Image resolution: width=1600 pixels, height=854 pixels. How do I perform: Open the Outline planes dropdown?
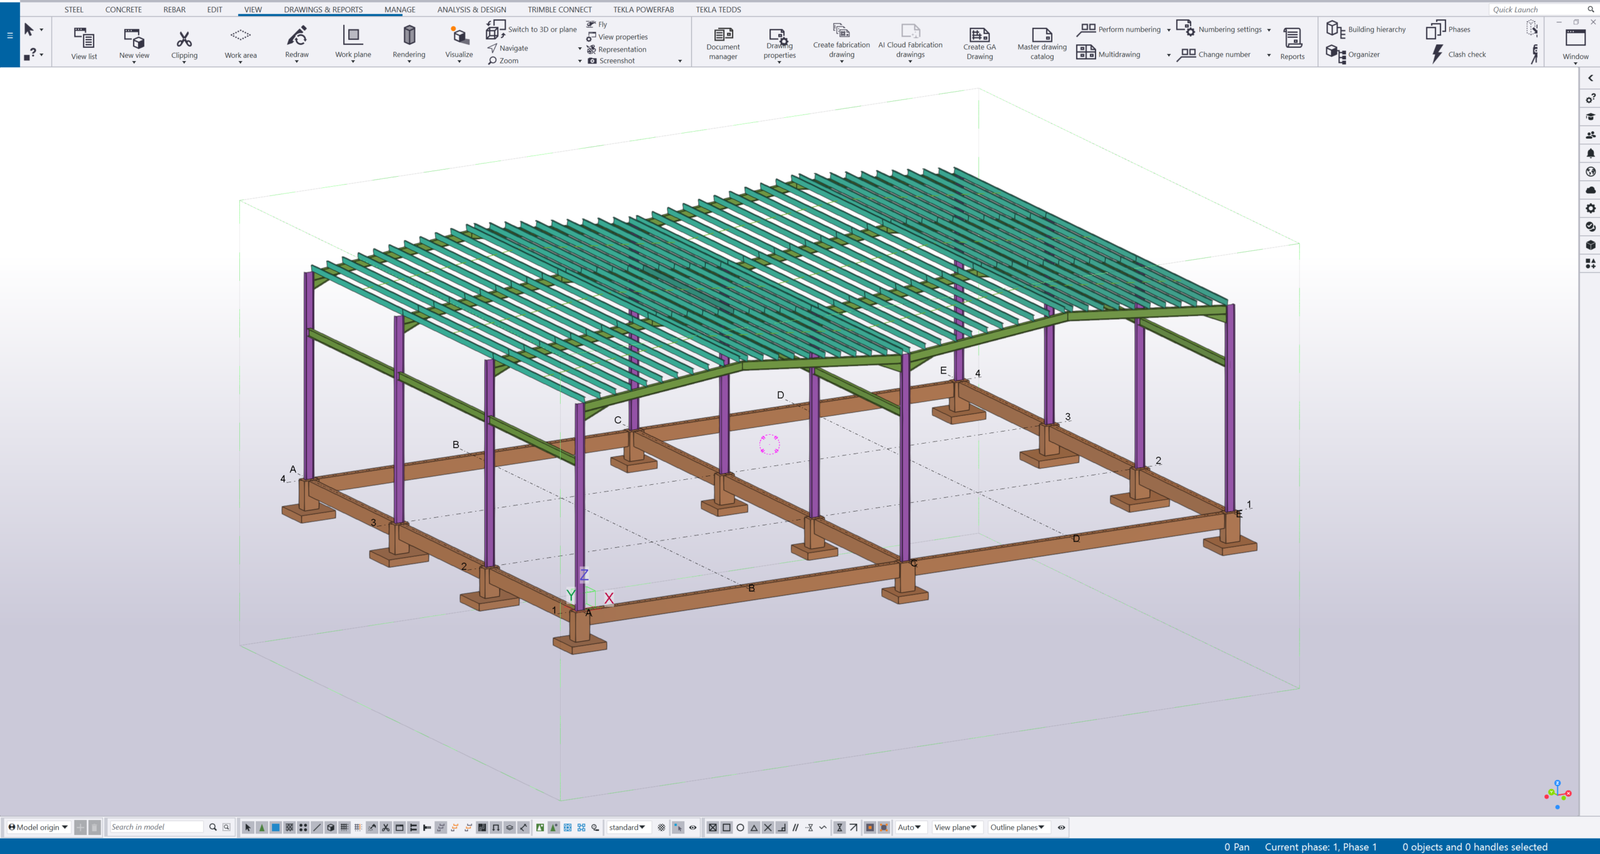1017,827
